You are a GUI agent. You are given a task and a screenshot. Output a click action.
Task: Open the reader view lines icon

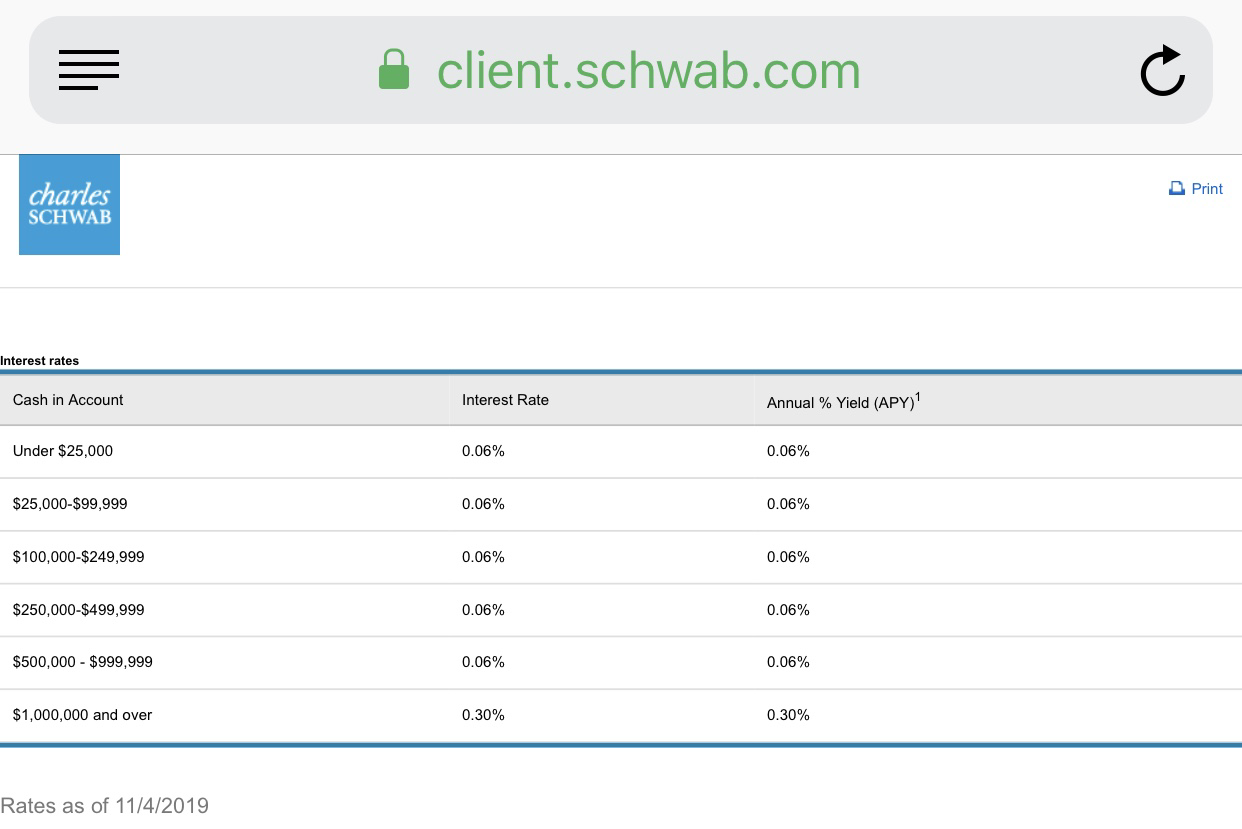tap(88, 70)
